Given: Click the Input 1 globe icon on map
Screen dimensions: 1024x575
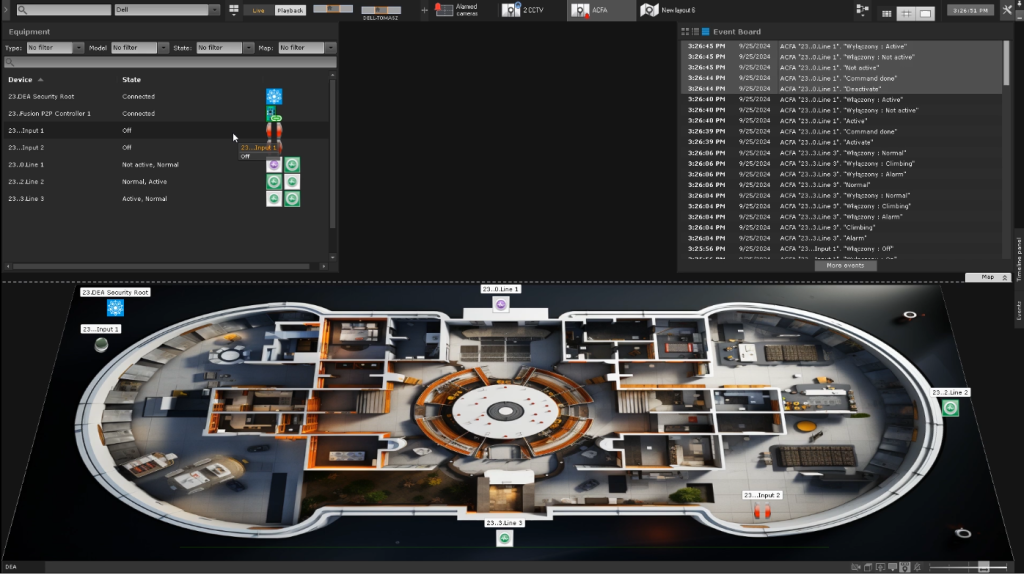Looking at the screenshot, I should 101,344.
